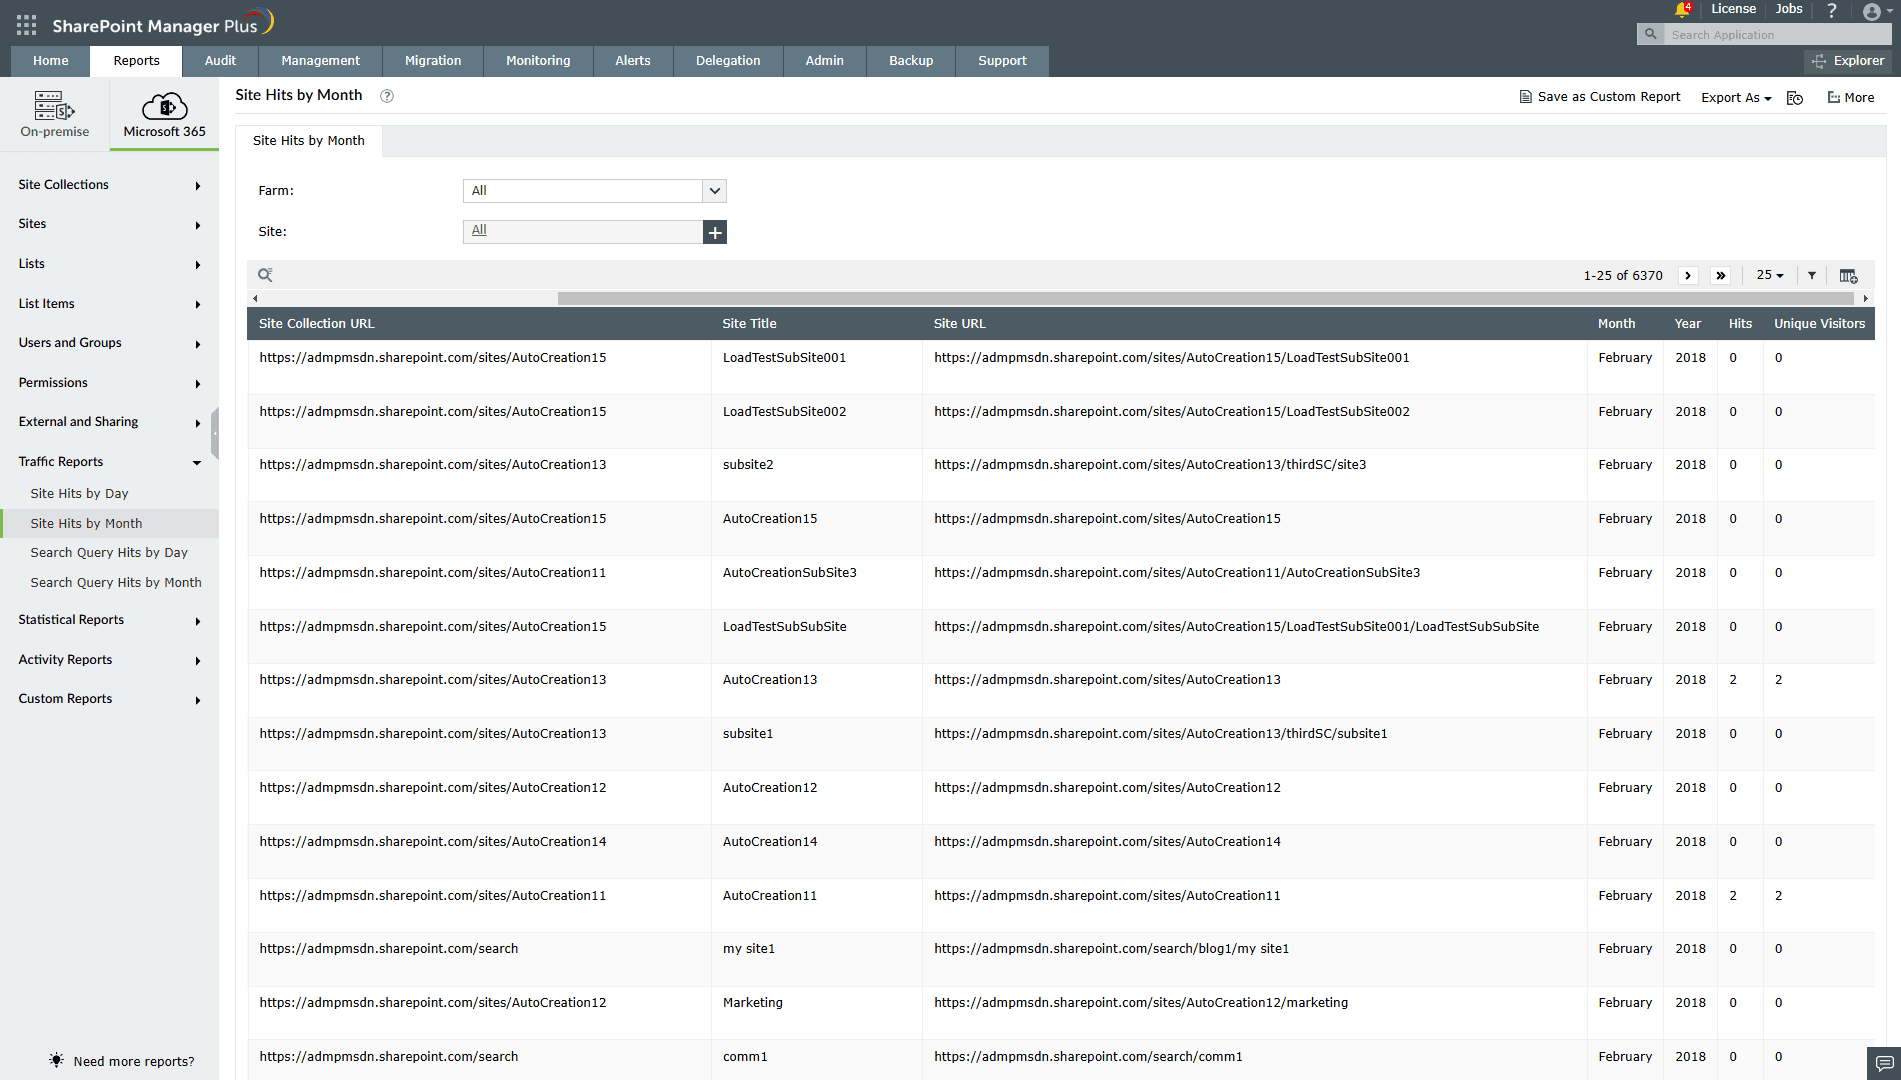Open the help question mark in header

[x=1832, y=10]
